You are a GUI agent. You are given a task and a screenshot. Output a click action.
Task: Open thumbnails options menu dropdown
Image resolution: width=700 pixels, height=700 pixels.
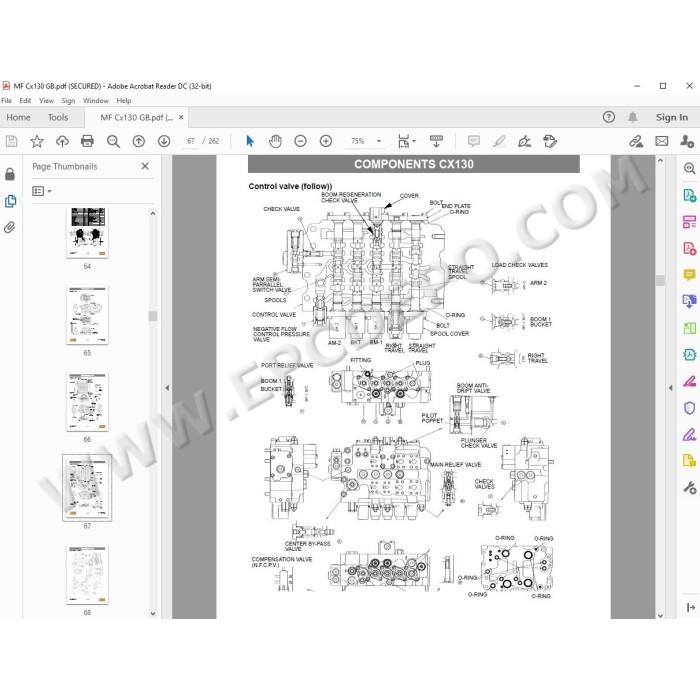coord(42,191)
